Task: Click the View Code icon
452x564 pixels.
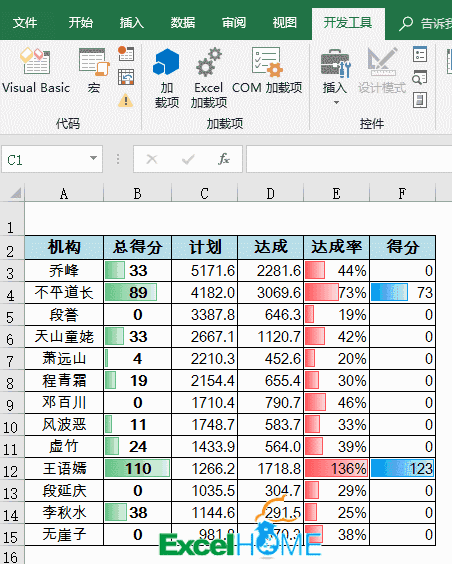Action: click(x=420, y=77)
